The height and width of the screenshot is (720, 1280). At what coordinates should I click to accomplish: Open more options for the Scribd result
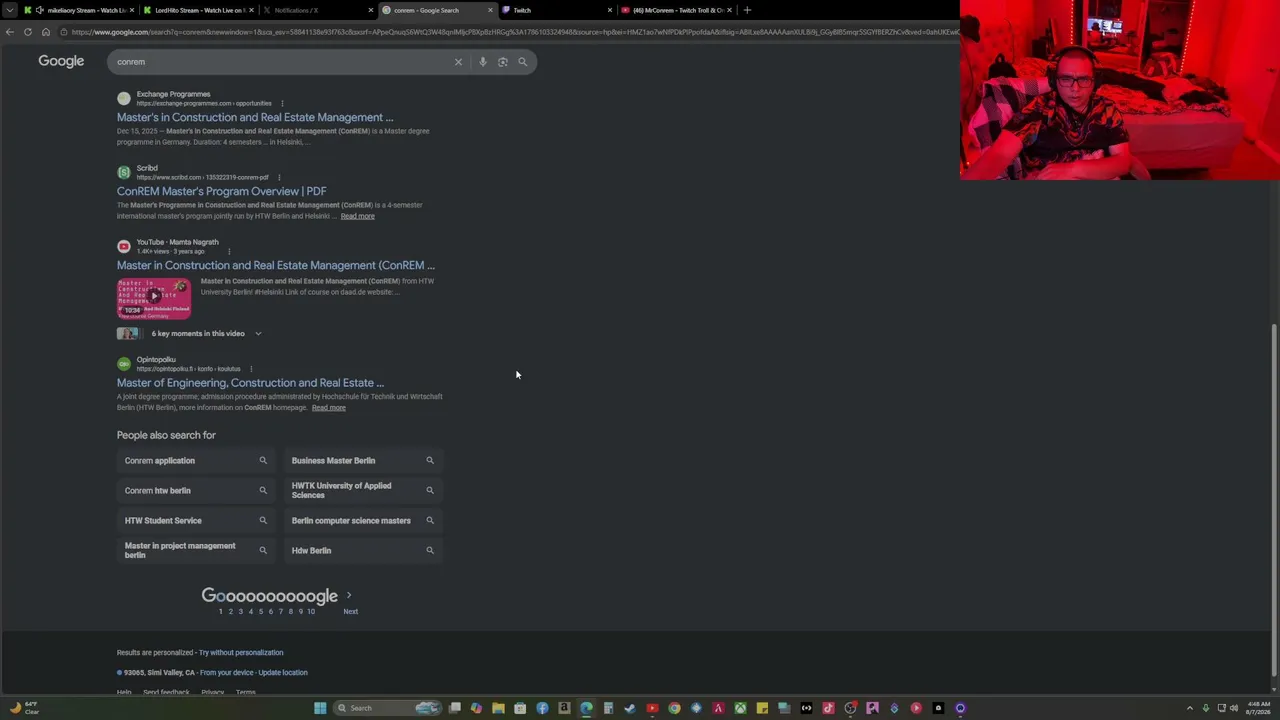click(x=279, y=177)
